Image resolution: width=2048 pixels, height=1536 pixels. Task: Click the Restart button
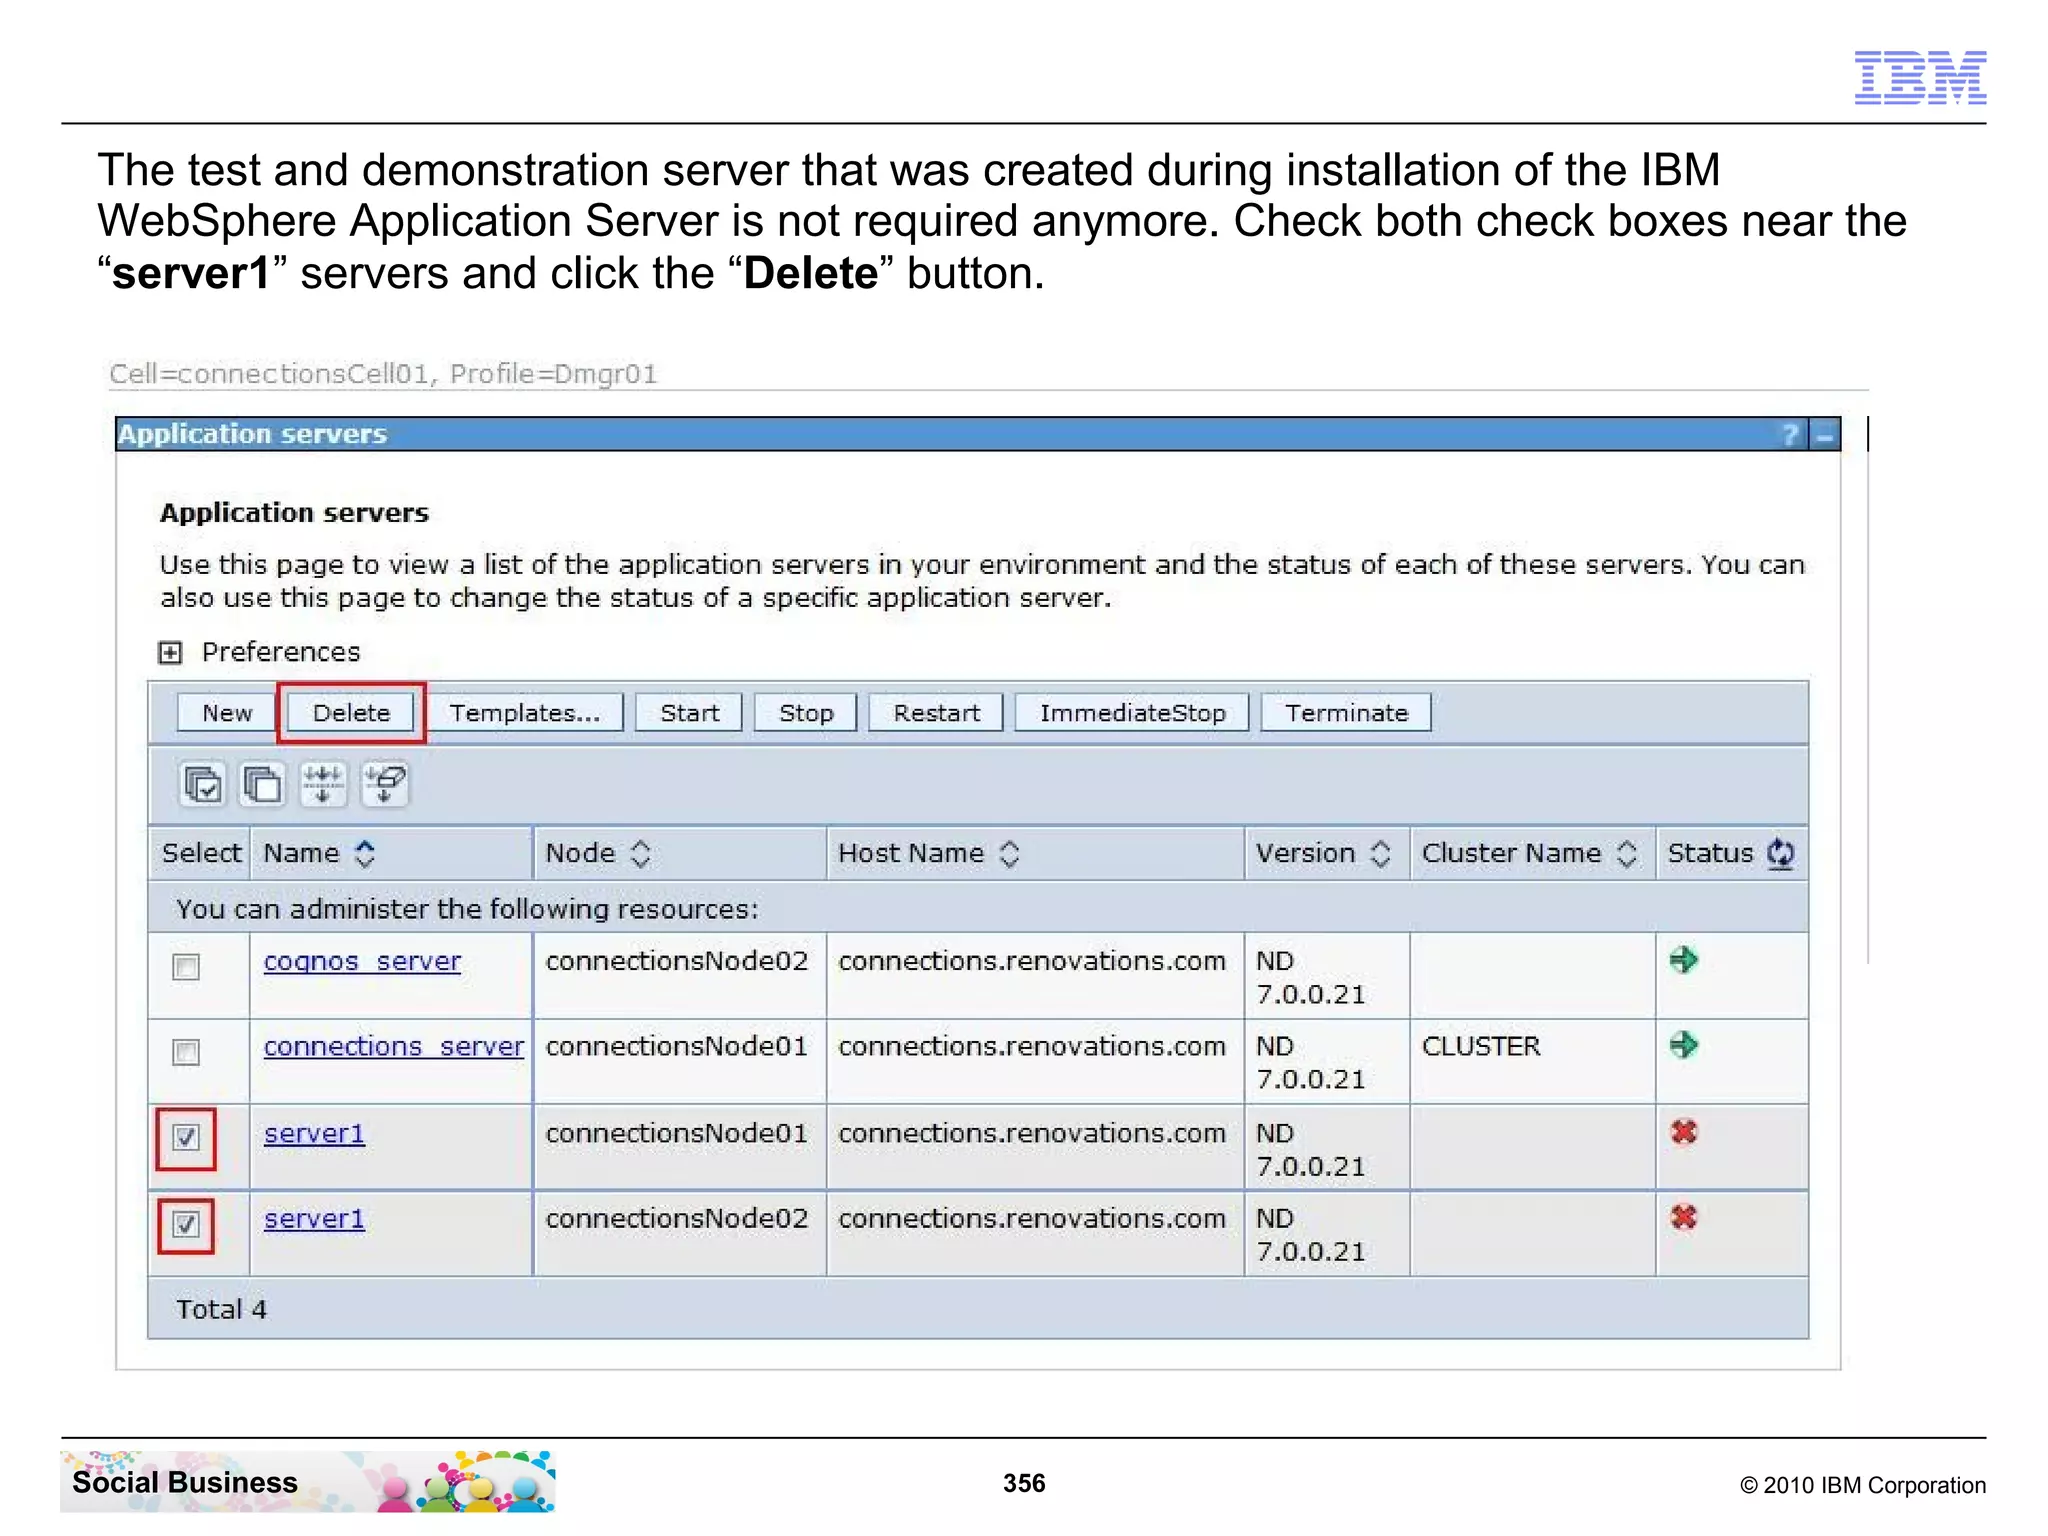click(936, 713)
